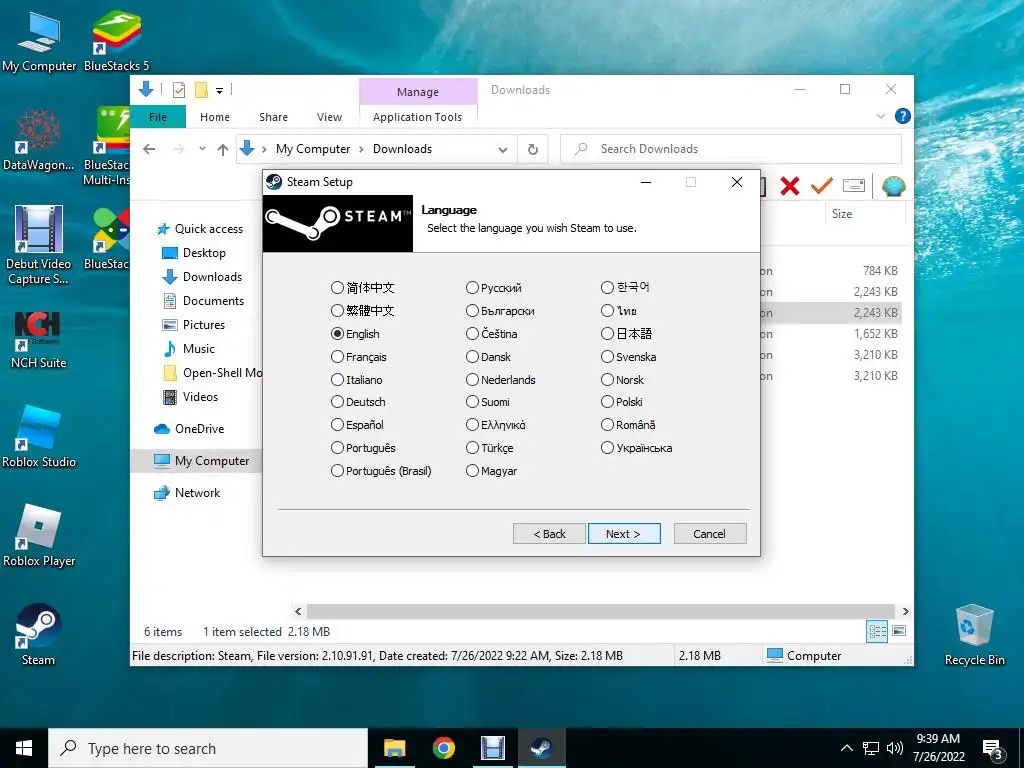
Task: Open the My Computer desktop icon
Action: [39, 41]
